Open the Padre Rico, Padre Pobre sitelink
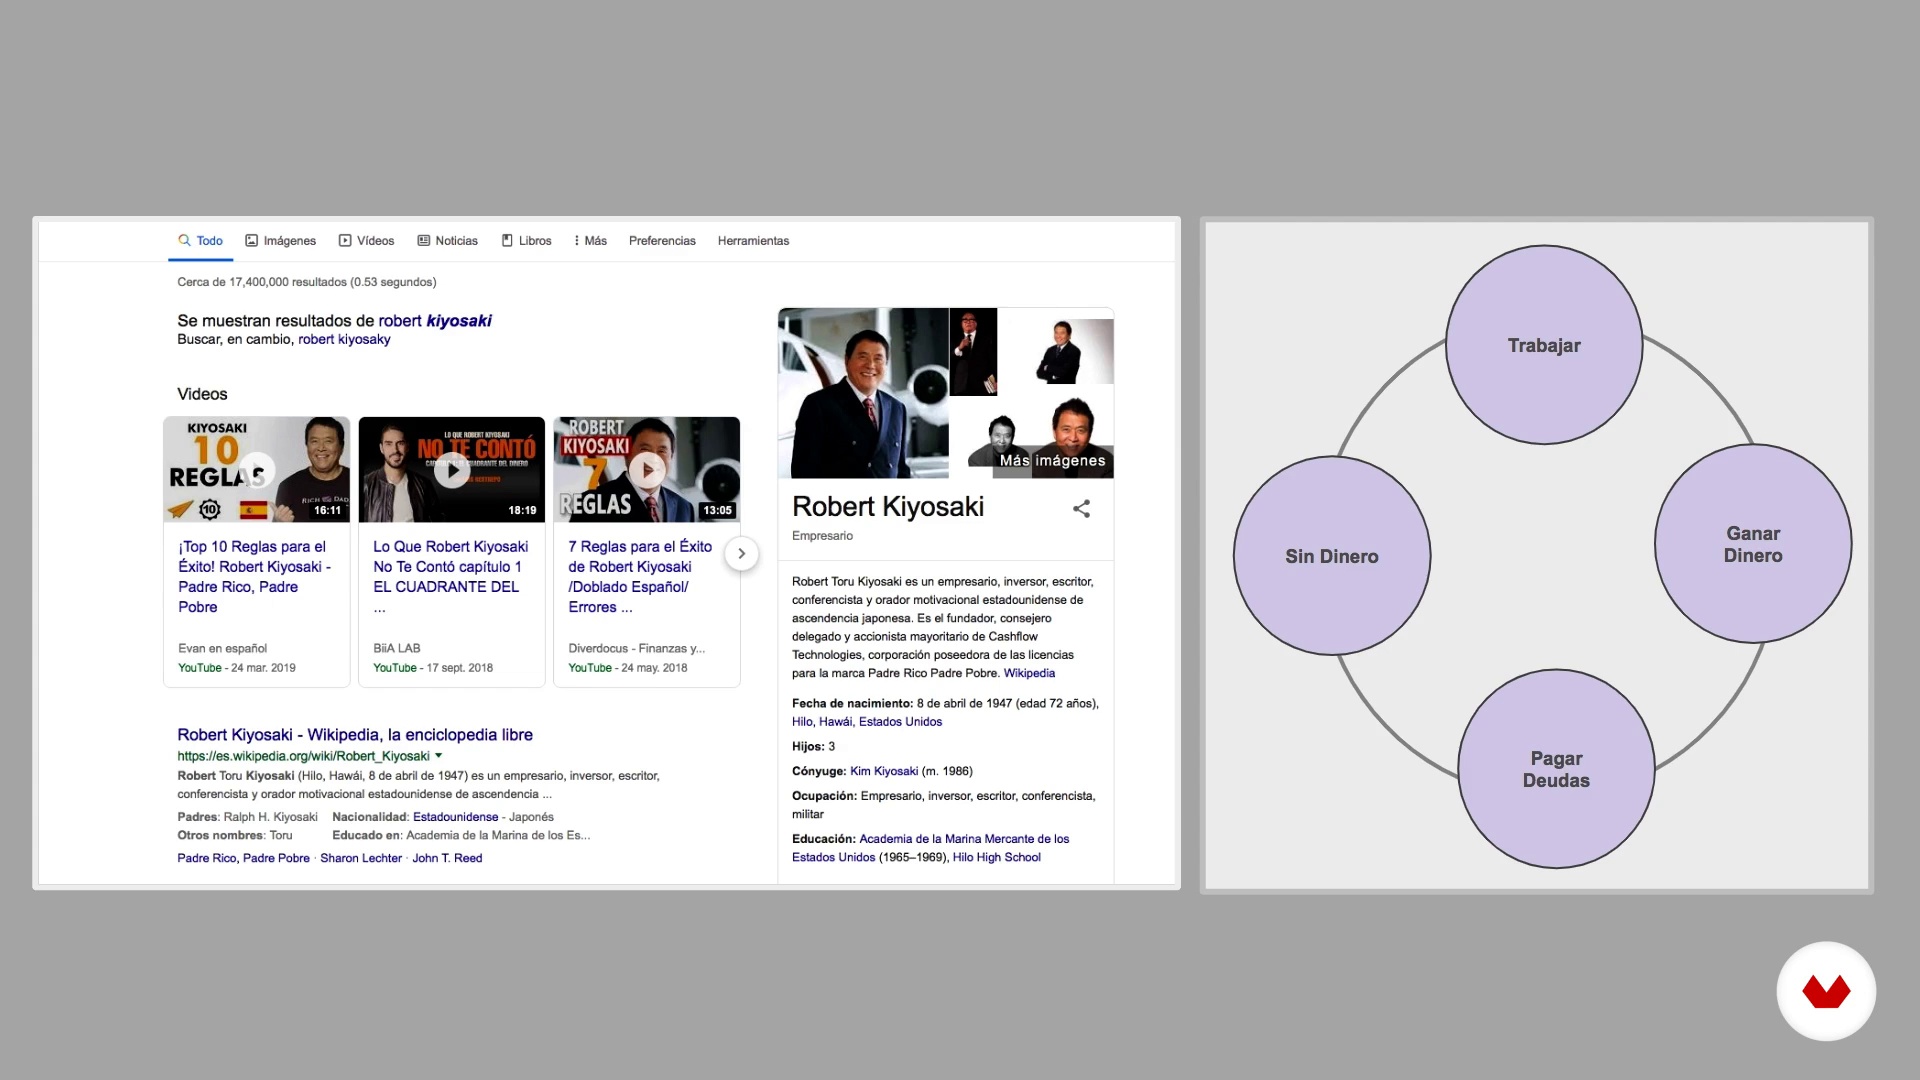The image size is (1920, 1080). tap(243, 858)
